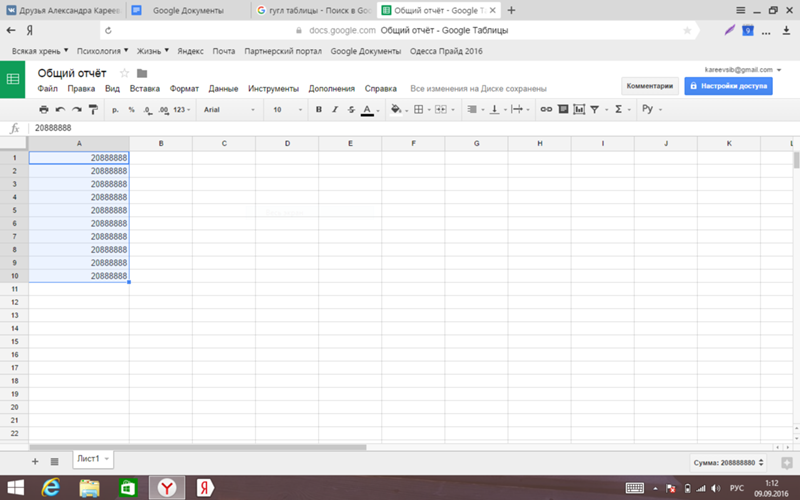Format cells as percent
This screenshot has width=800, height=500.
131,109
